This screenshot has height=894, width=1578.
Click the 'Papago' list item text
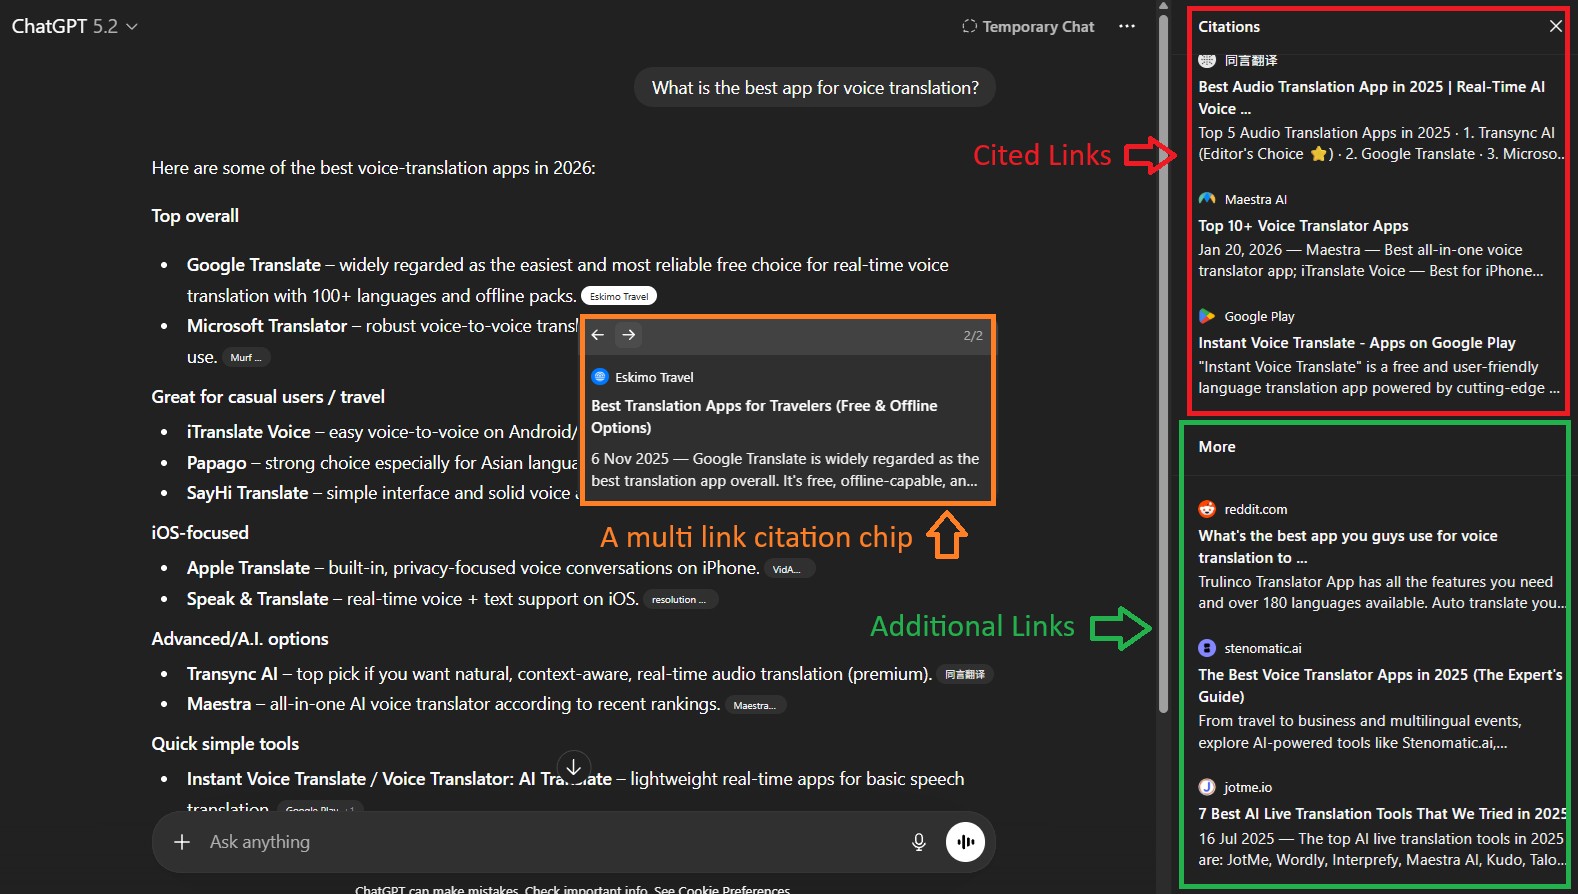click(216, 463)
